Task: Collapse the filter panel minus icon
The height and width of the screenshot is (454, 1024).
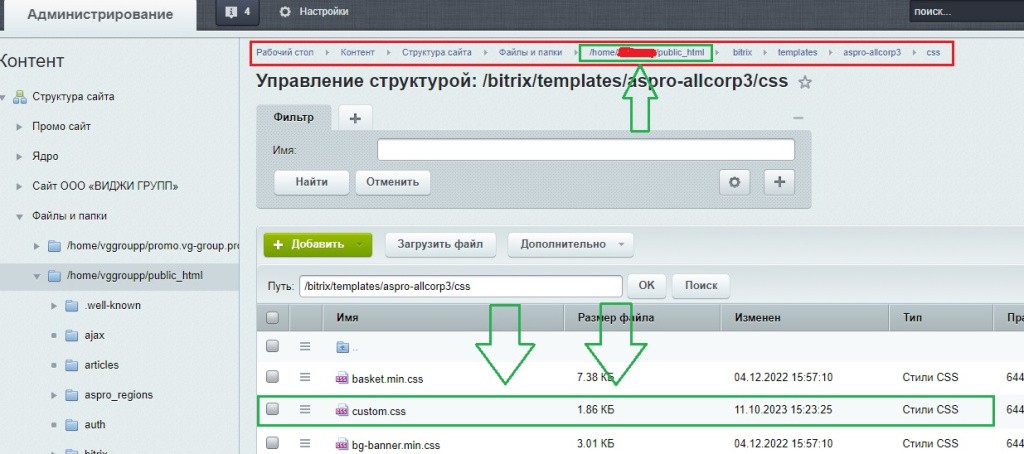Action: [798, 118]
